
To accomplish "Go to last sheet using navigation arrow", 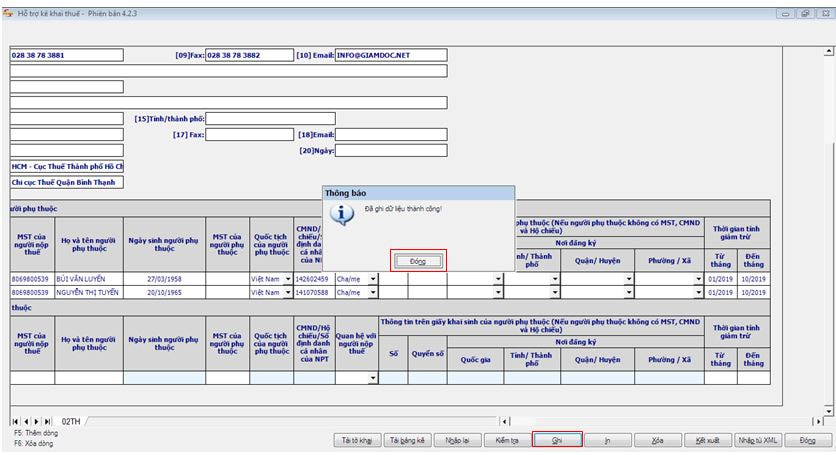I will point(46,423).
